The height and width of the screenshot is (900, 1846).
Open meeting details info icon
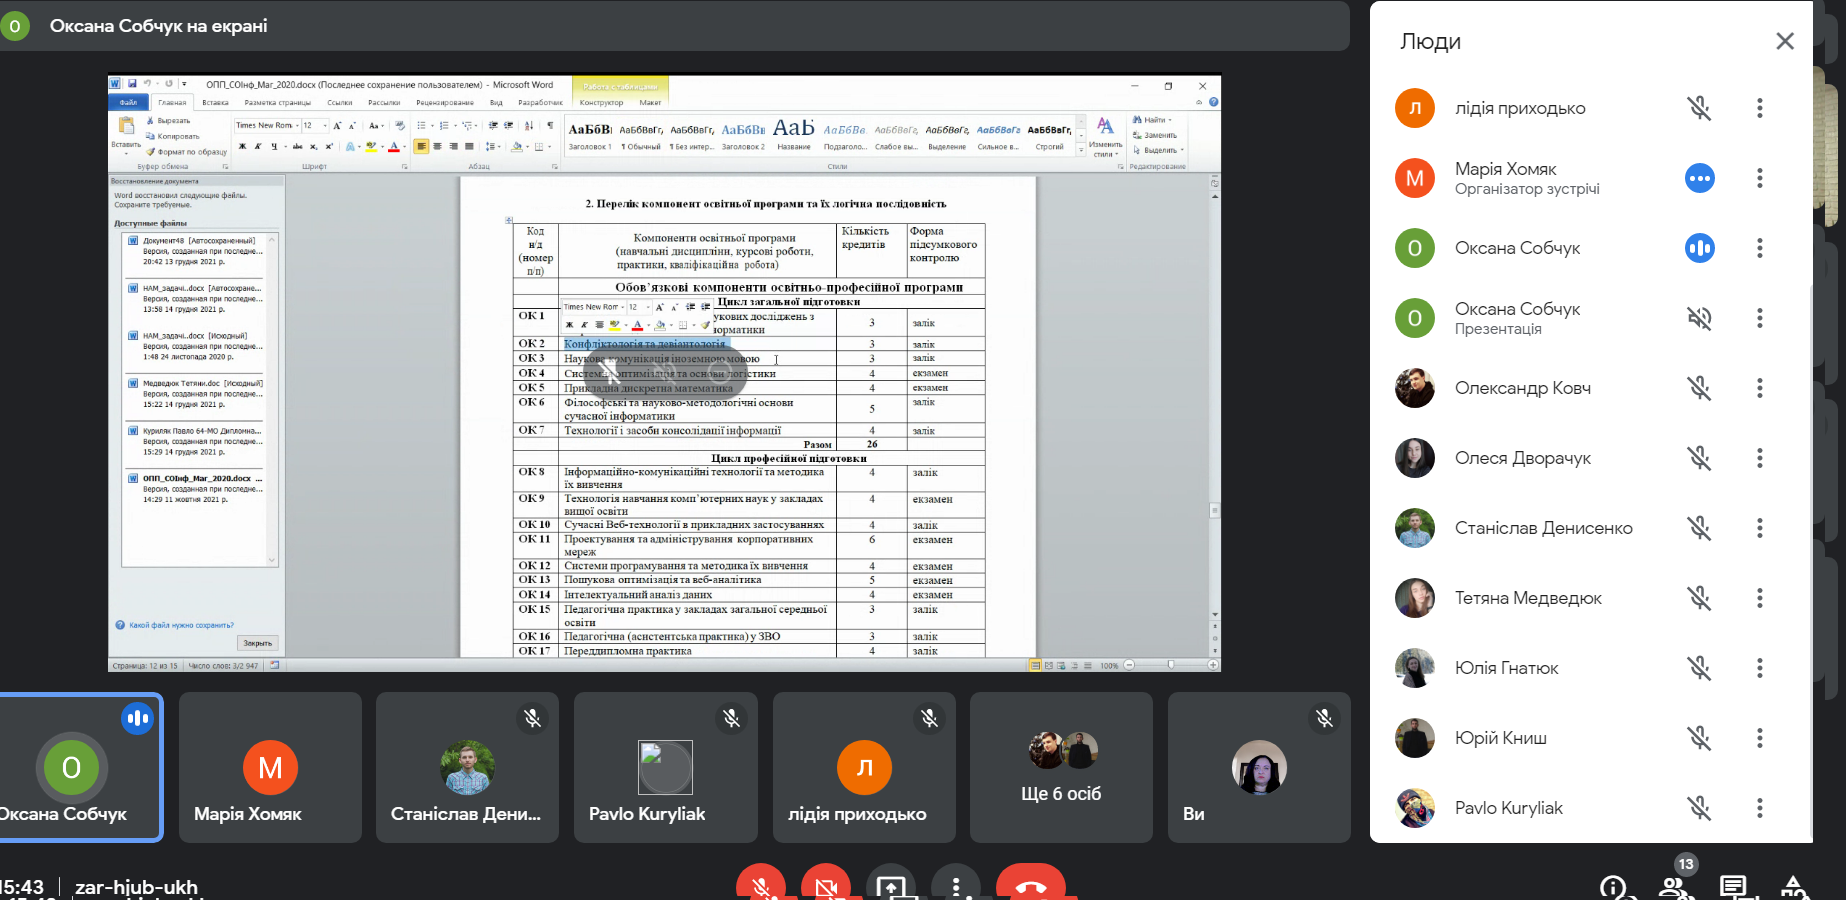(1613, 887)
